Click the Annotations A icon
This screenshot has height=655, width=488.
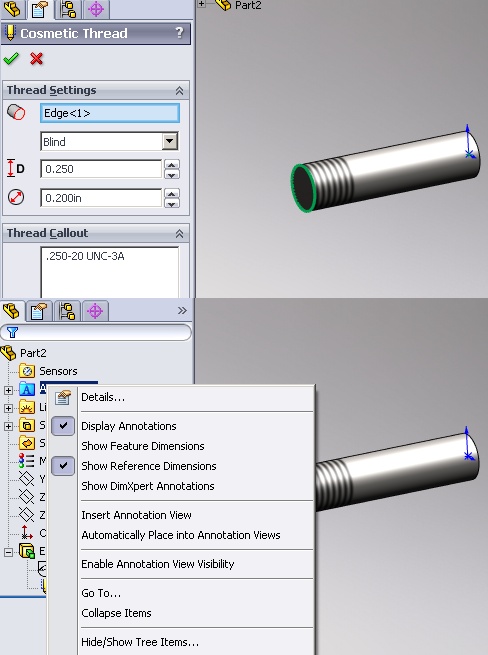pos(27,390)
